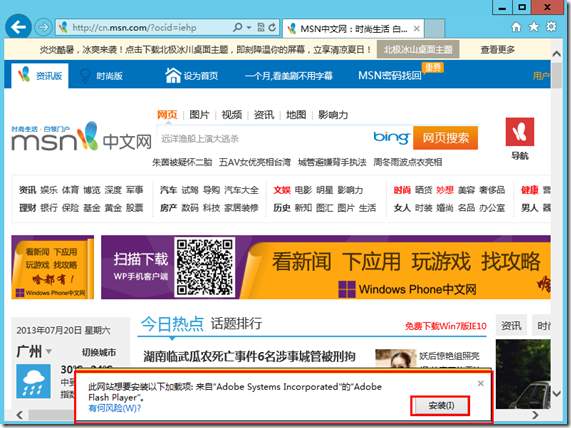Select the 资讯 search tab

pos(264,115)
